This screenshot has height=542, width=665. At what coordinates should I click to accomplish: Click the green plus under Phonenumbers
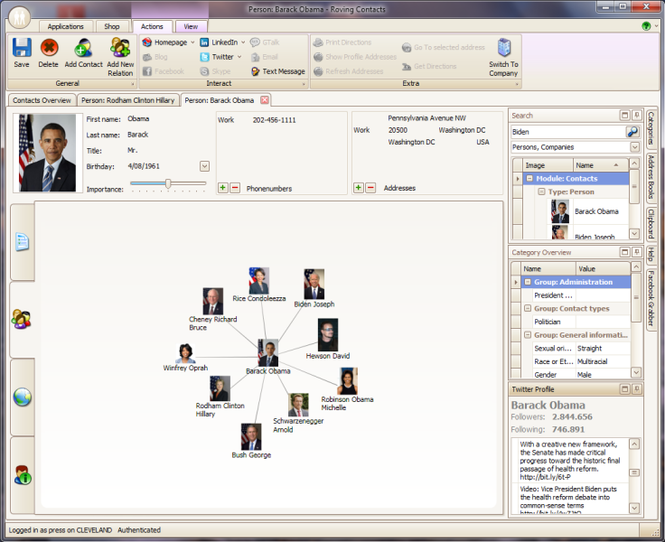(223, 187)
